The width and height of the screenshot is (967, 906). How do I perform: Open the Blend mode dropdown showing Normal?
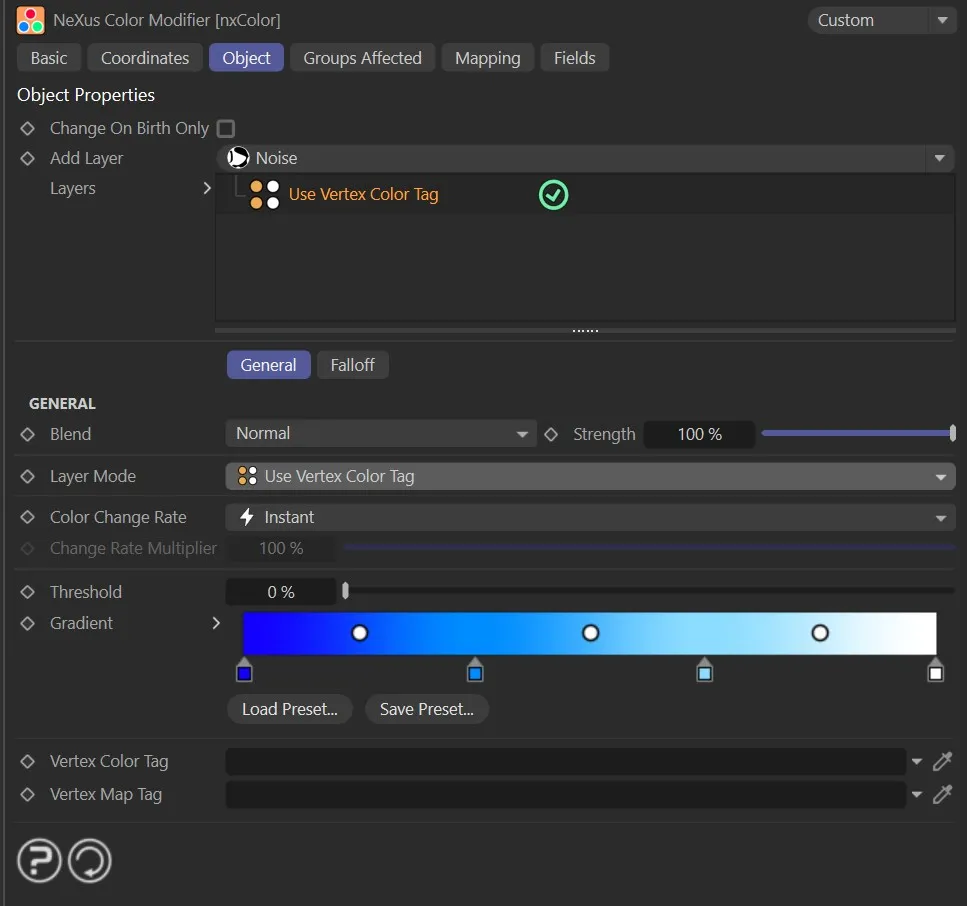point(380,433)
